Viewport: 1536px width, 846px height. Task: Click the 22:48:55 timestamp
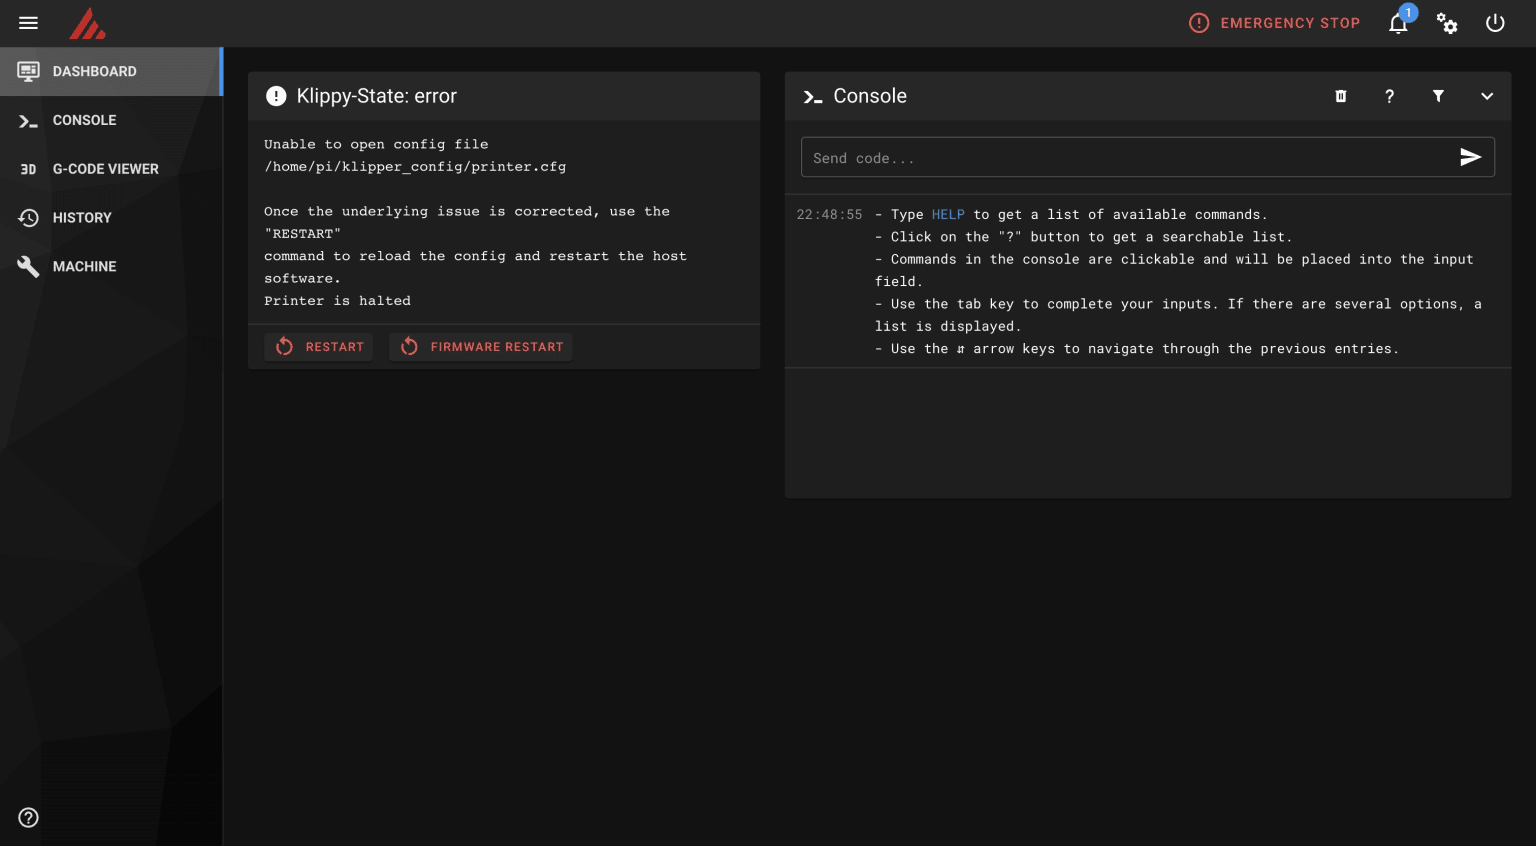829,215
